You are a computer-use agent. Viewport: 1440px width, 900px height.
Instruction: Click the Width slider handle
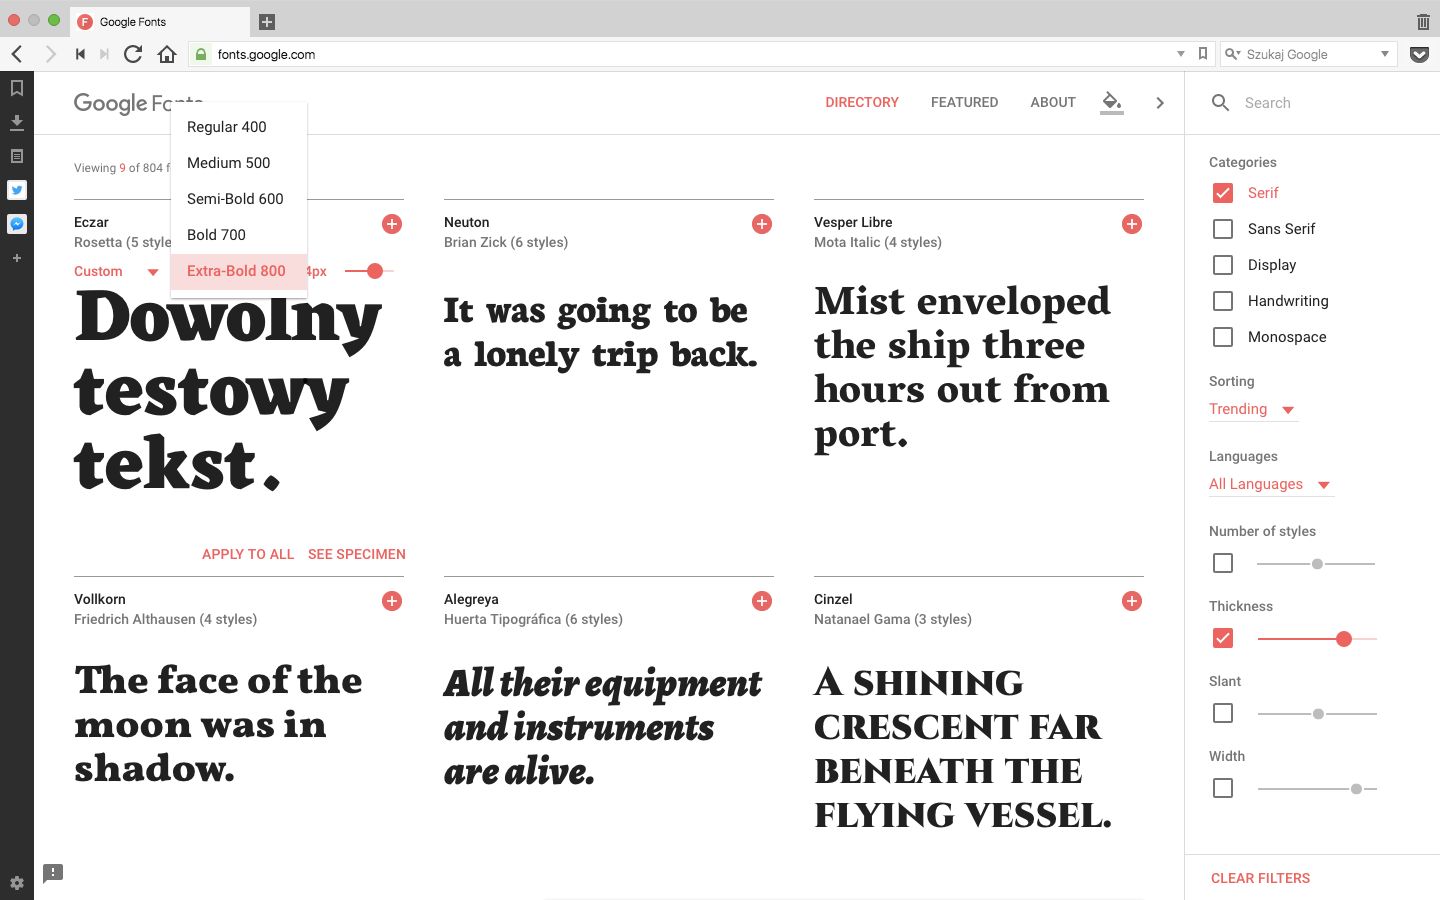pos(1356,789)
